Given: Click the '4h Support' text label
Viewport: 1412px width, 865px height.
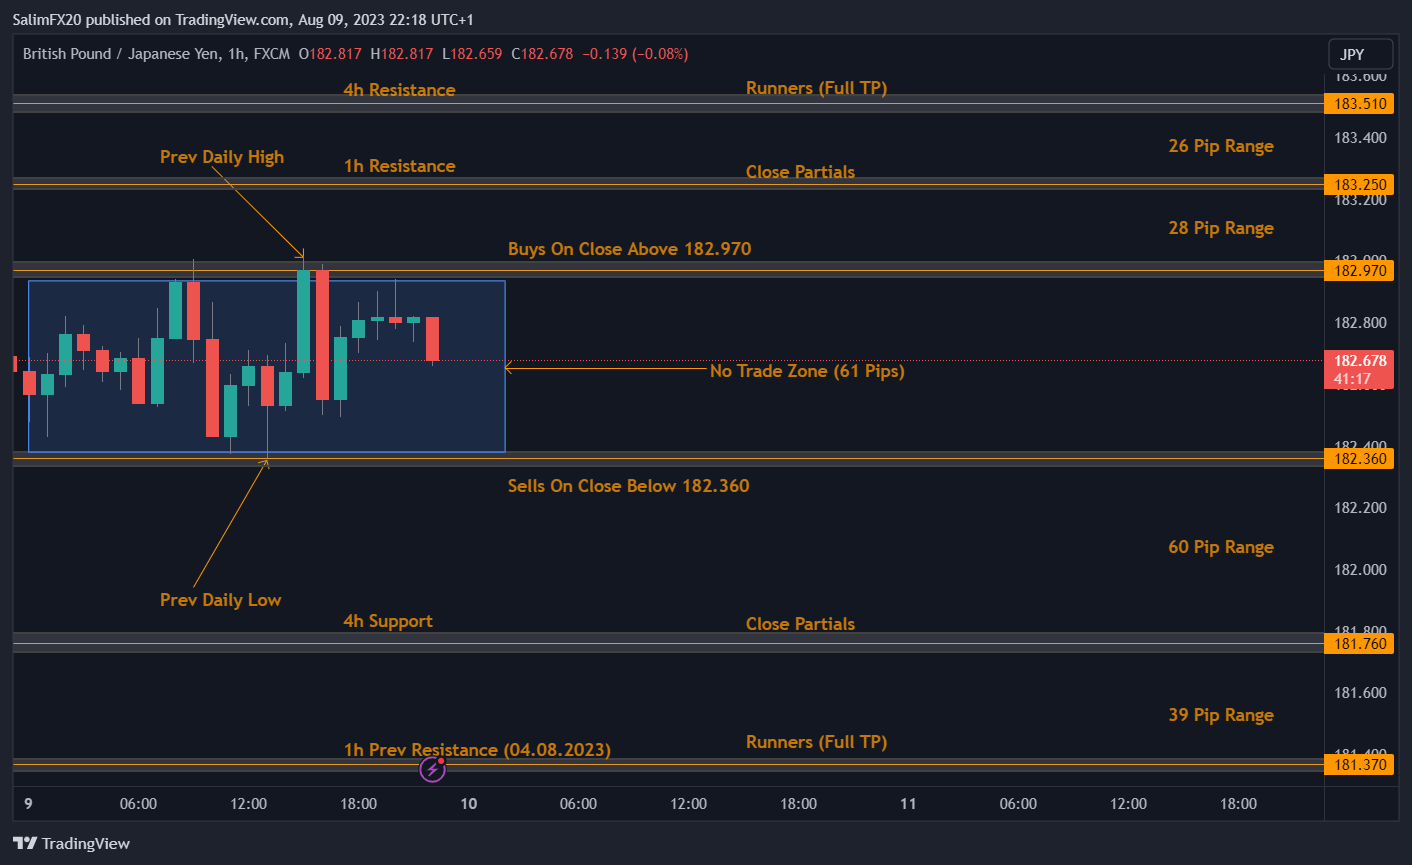Looking at the screenshot, I should click(388, 620).
